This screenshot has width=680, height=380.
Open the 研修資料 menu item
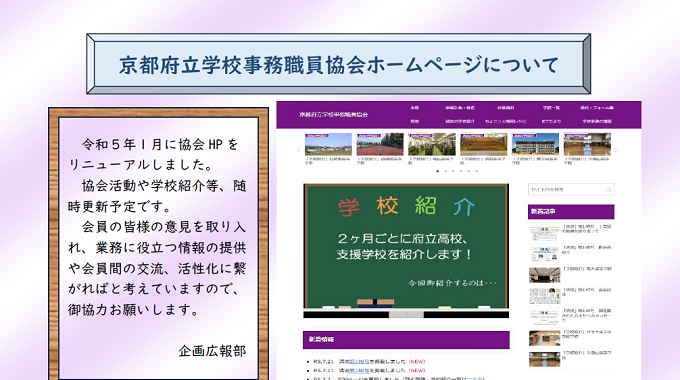(x=506, y=108)
